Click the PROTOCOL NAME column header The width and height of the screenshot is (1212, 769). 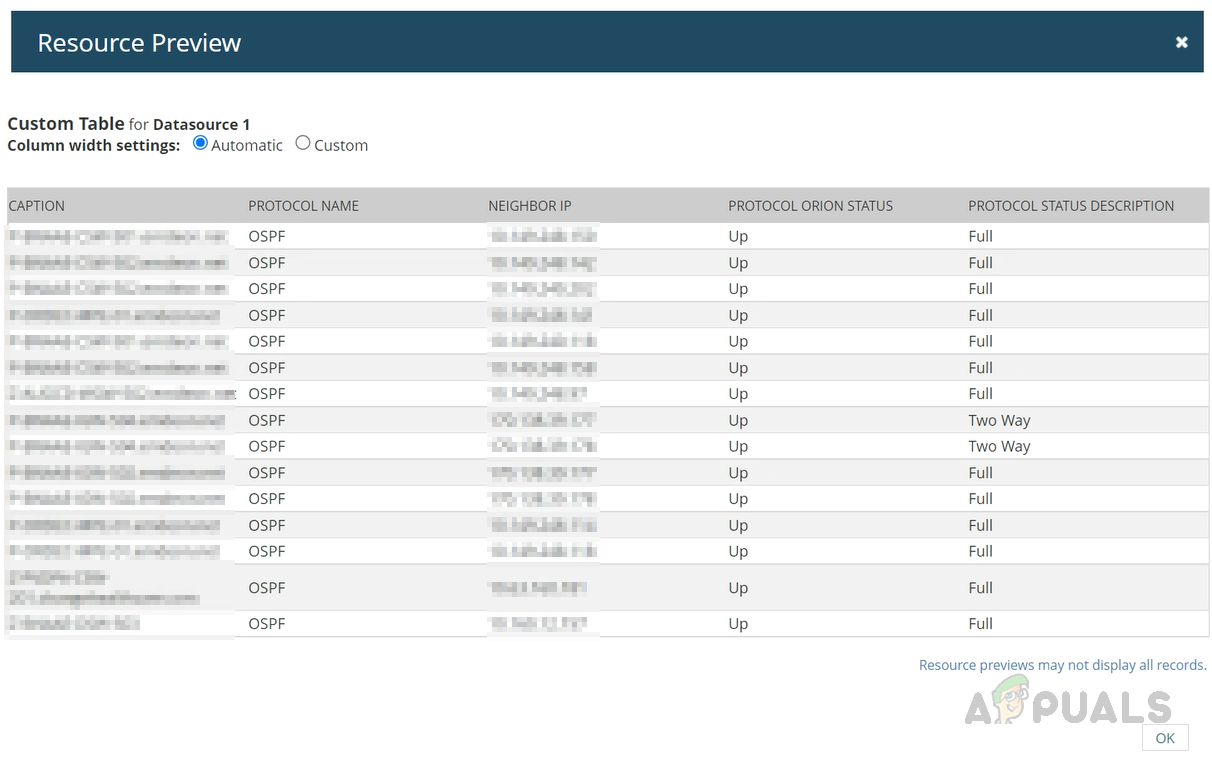pyautogui.click(x=303, y=206)
